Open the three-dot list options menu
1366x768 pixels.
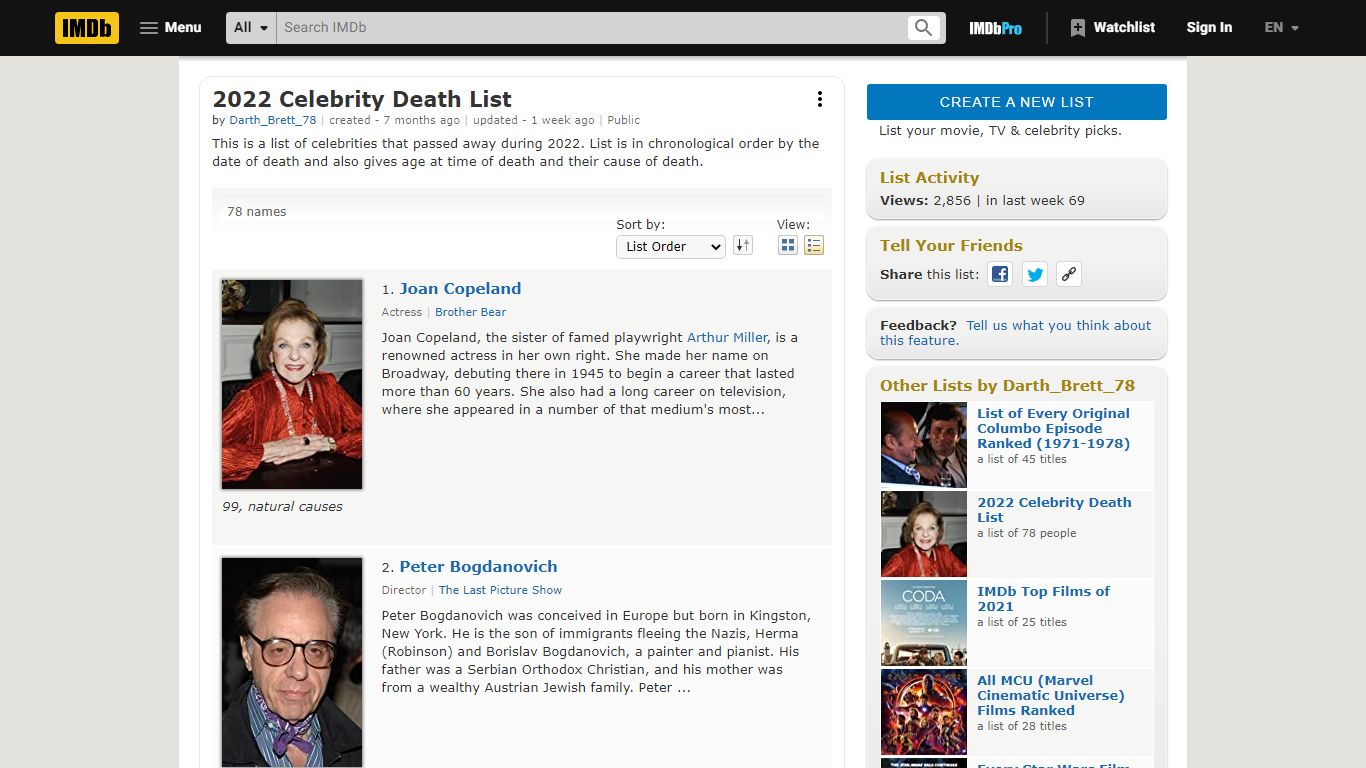(820, 99)
